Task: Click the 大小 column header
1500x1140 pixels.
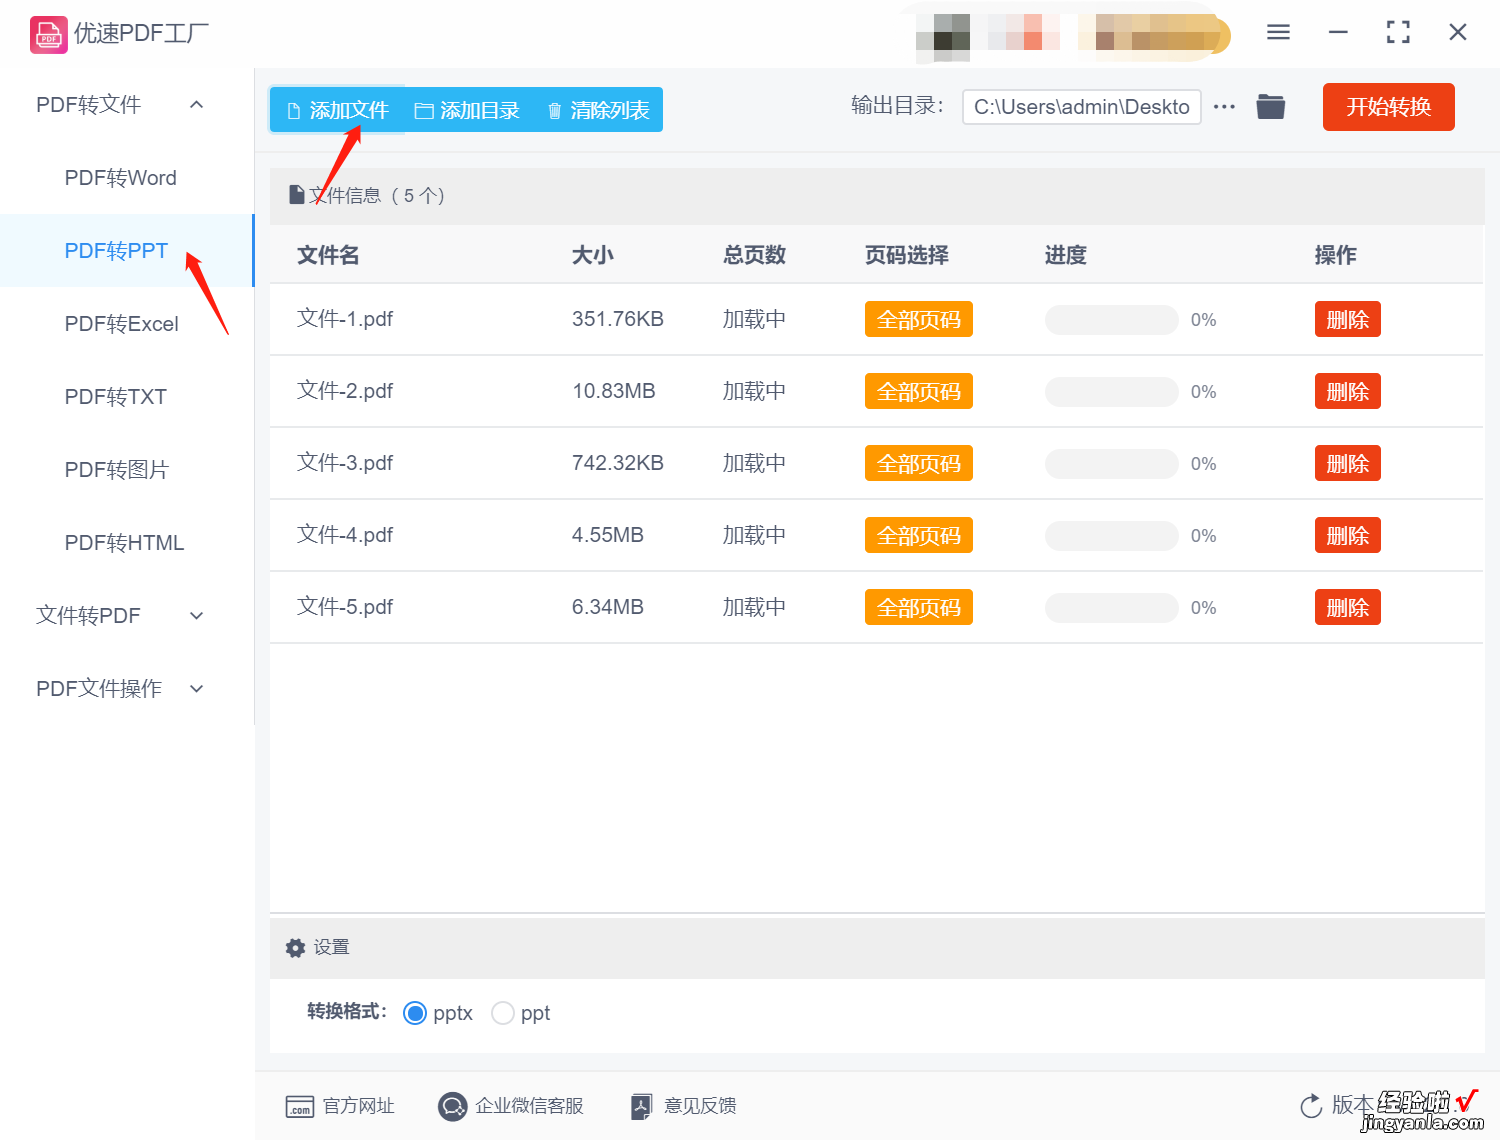Action: [x=592, y=255]
